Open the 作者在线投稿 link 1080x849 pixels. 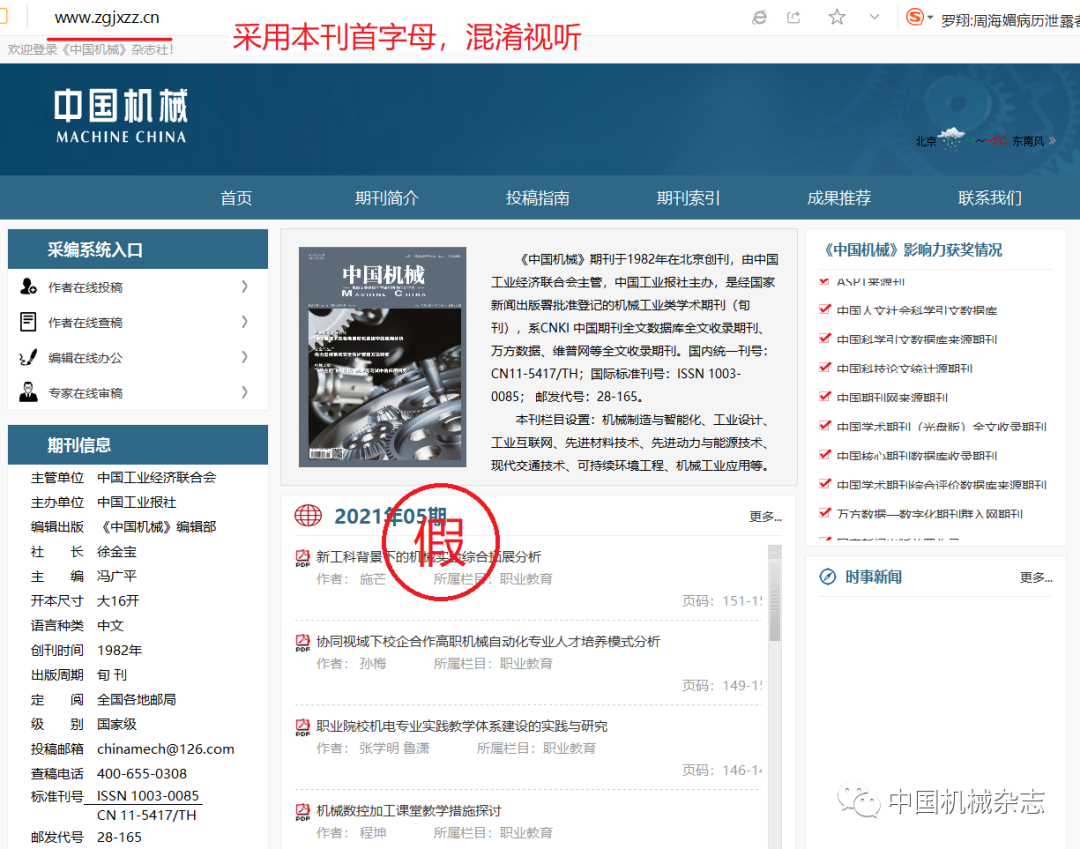(85, 287)
